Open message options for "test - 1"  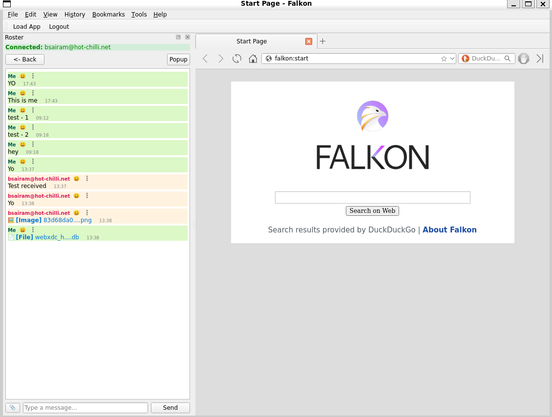point(33,110)
